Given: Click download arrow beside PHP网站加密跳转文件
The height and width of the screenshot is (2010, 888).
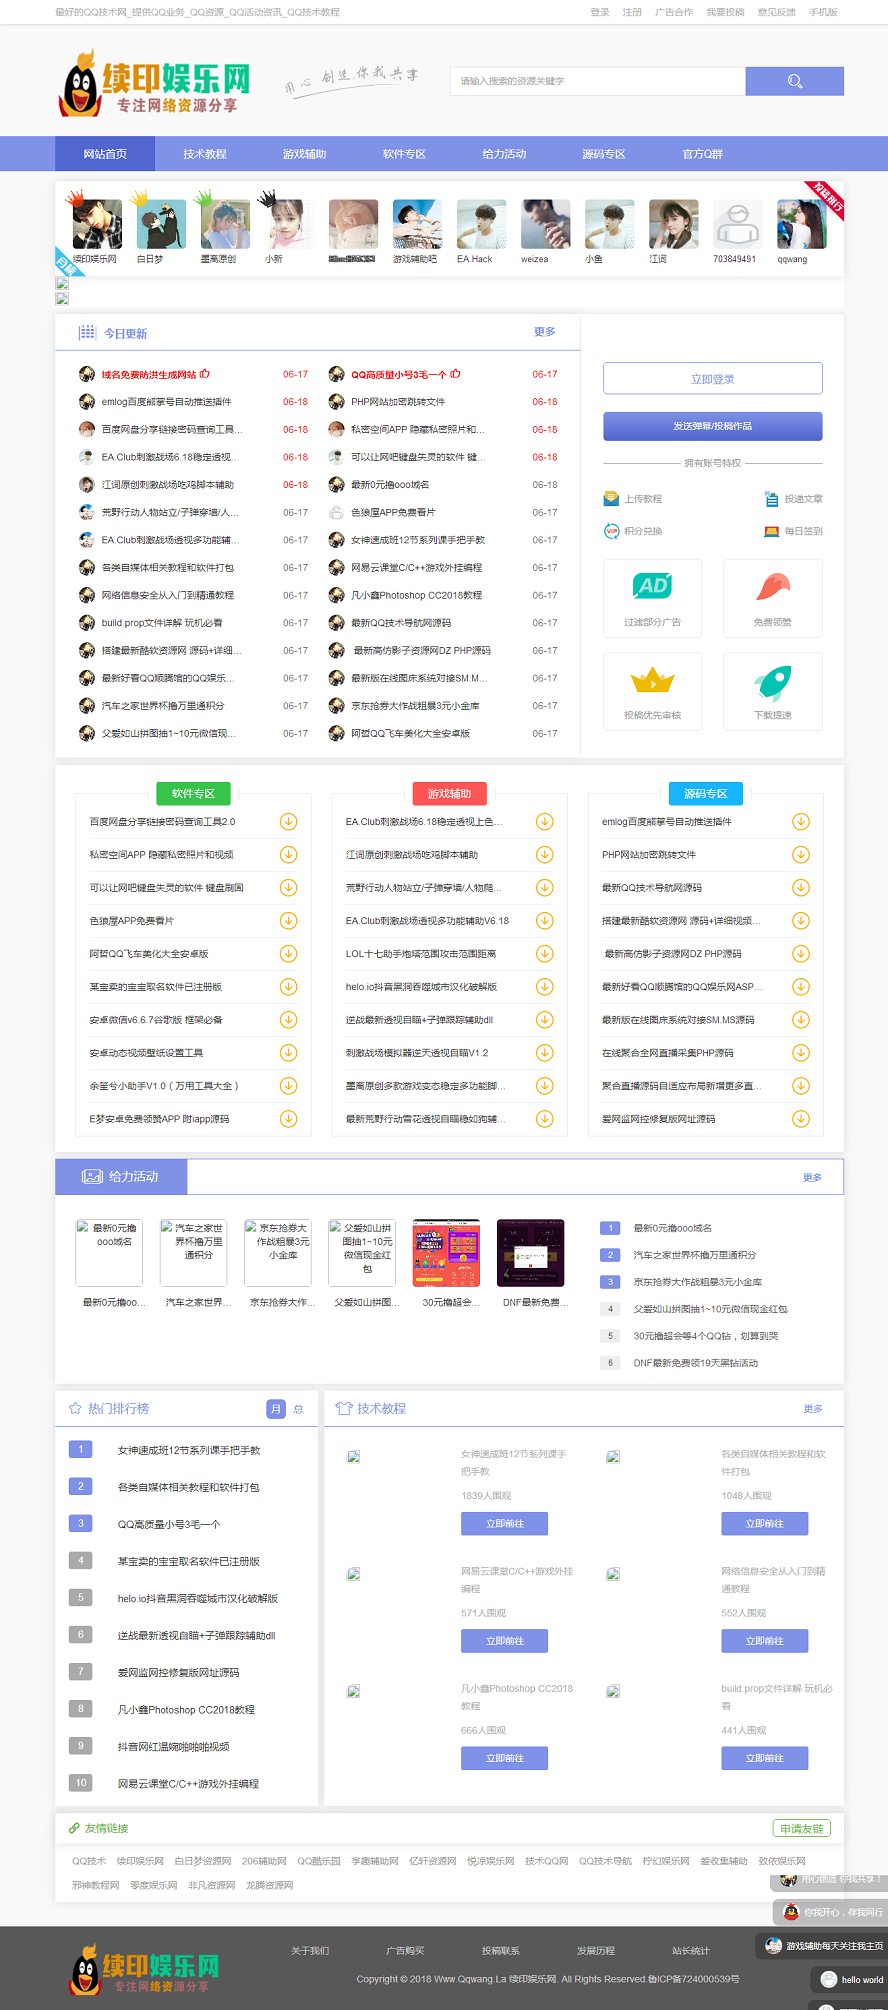Looking at the screenshot, I should tap(800, 855).
